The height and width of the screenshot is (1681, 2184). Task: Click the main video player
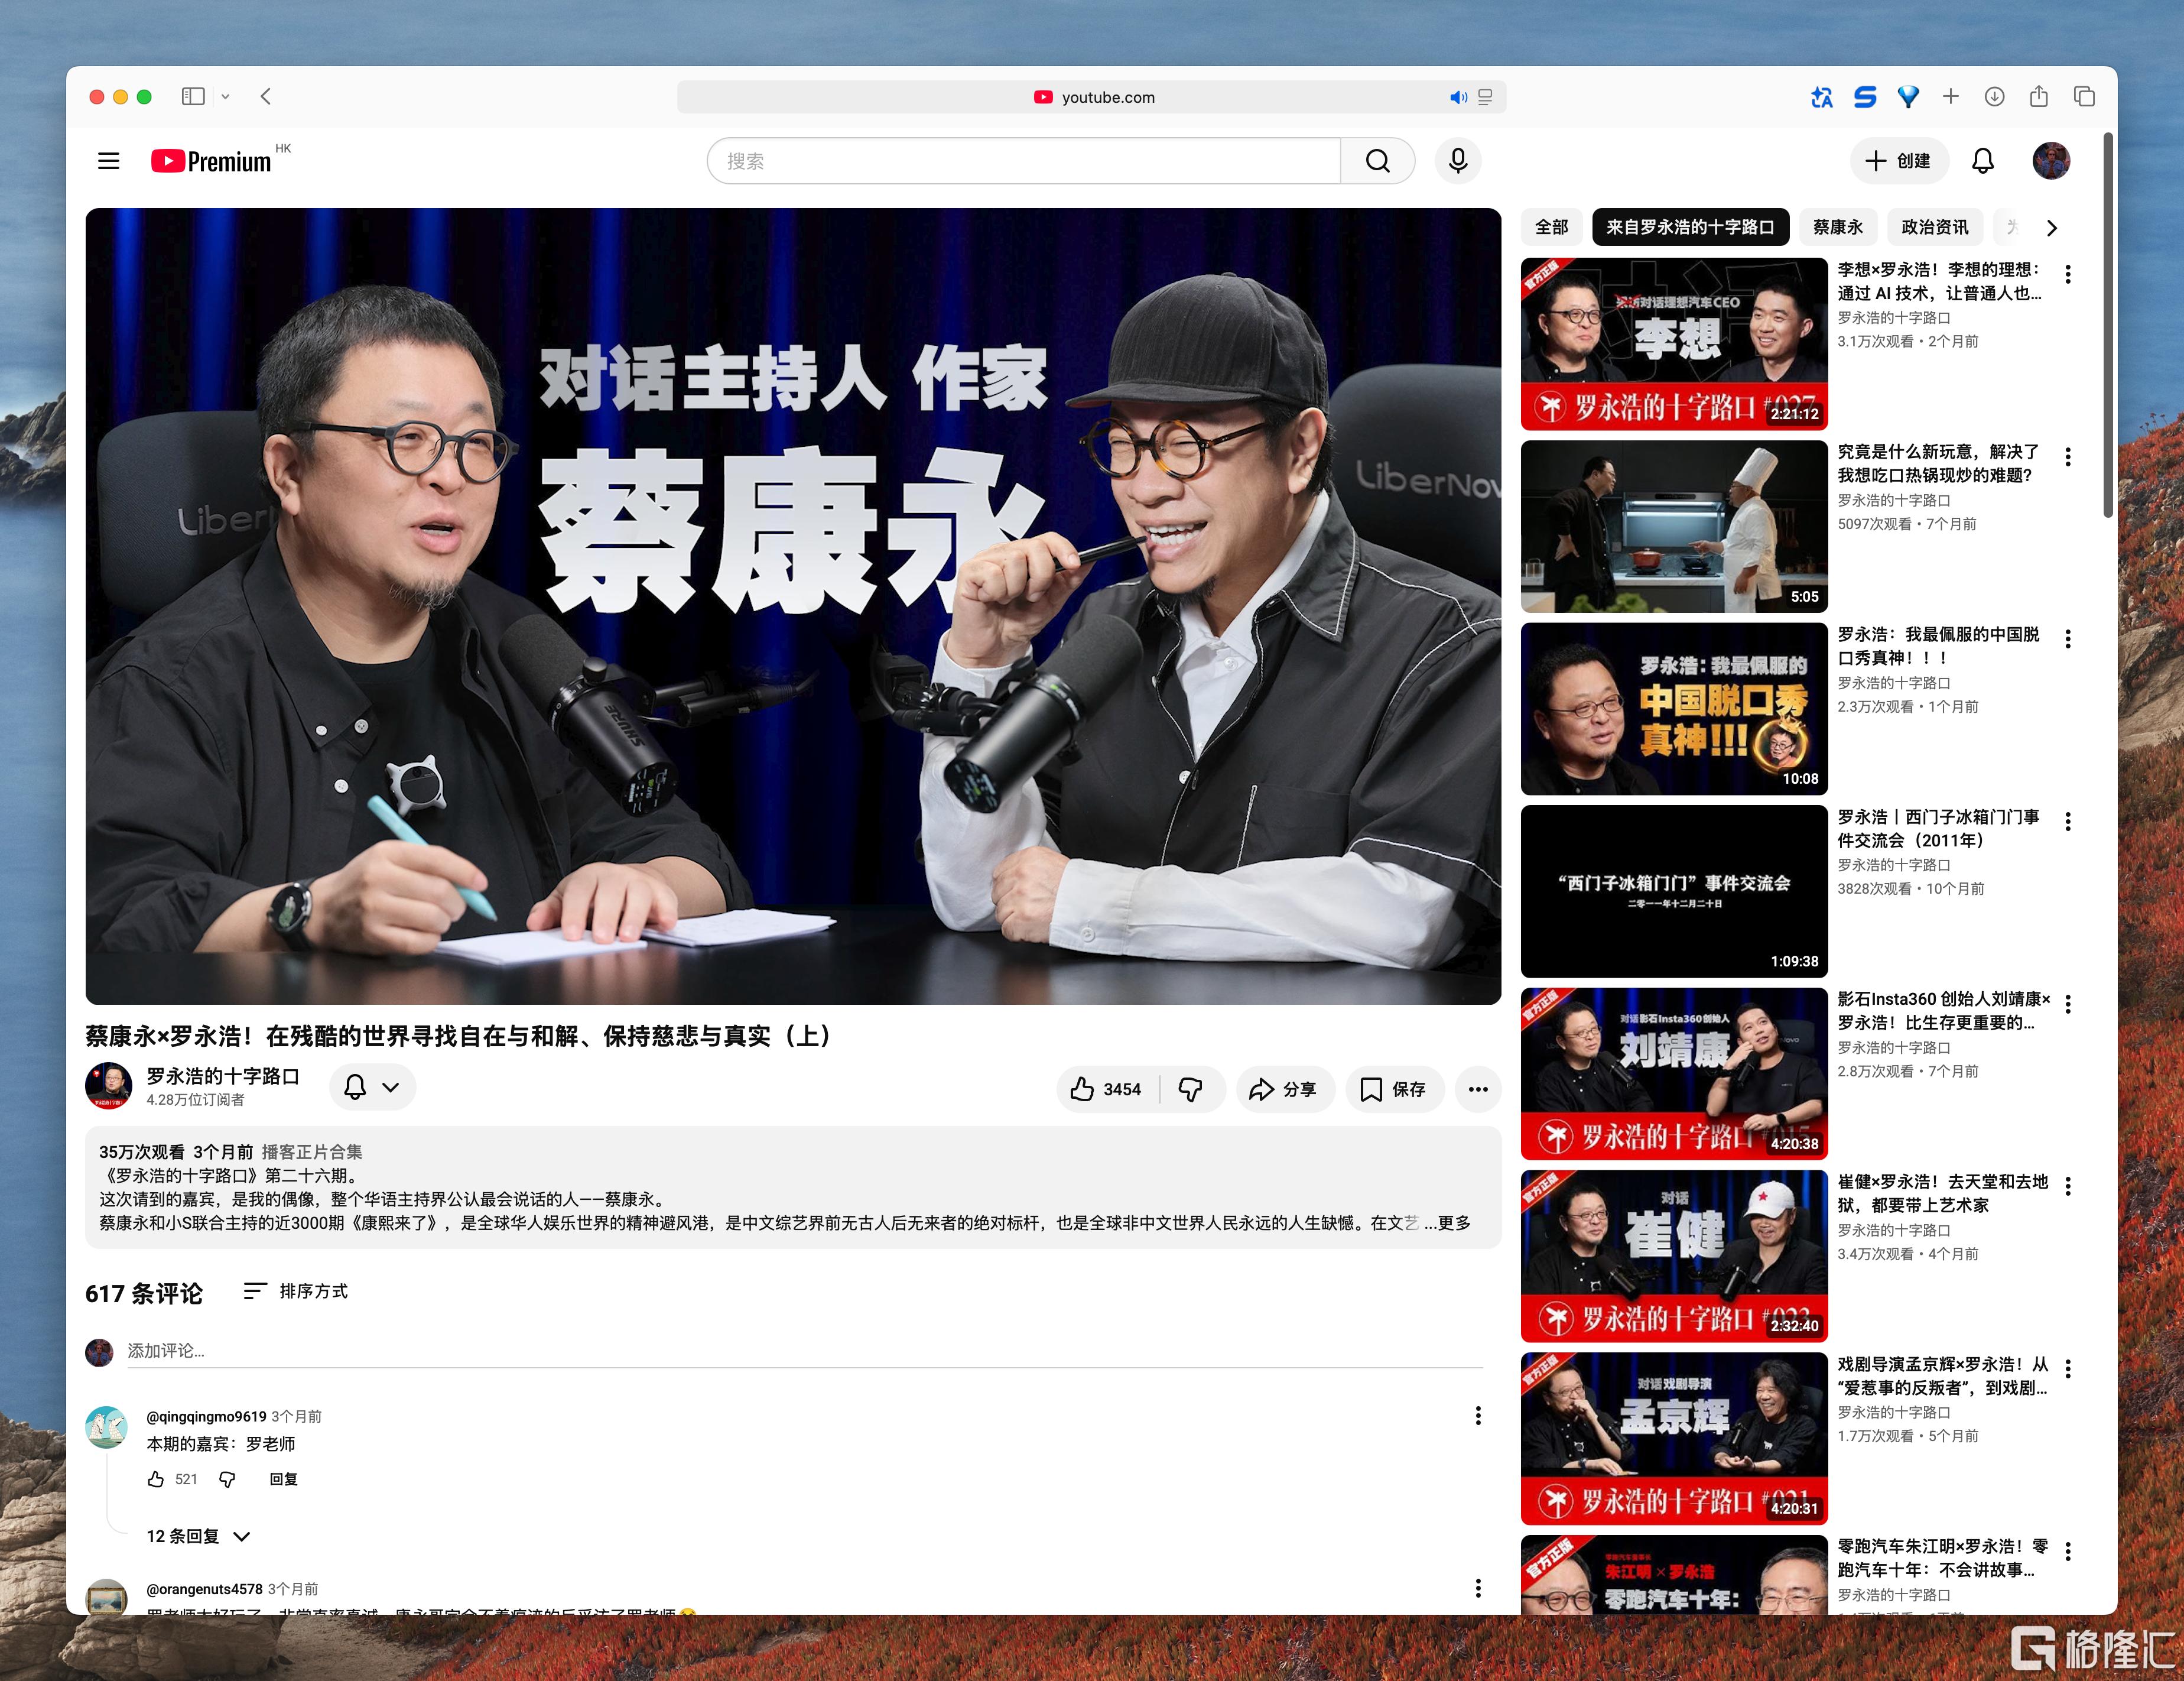point(793,606)
